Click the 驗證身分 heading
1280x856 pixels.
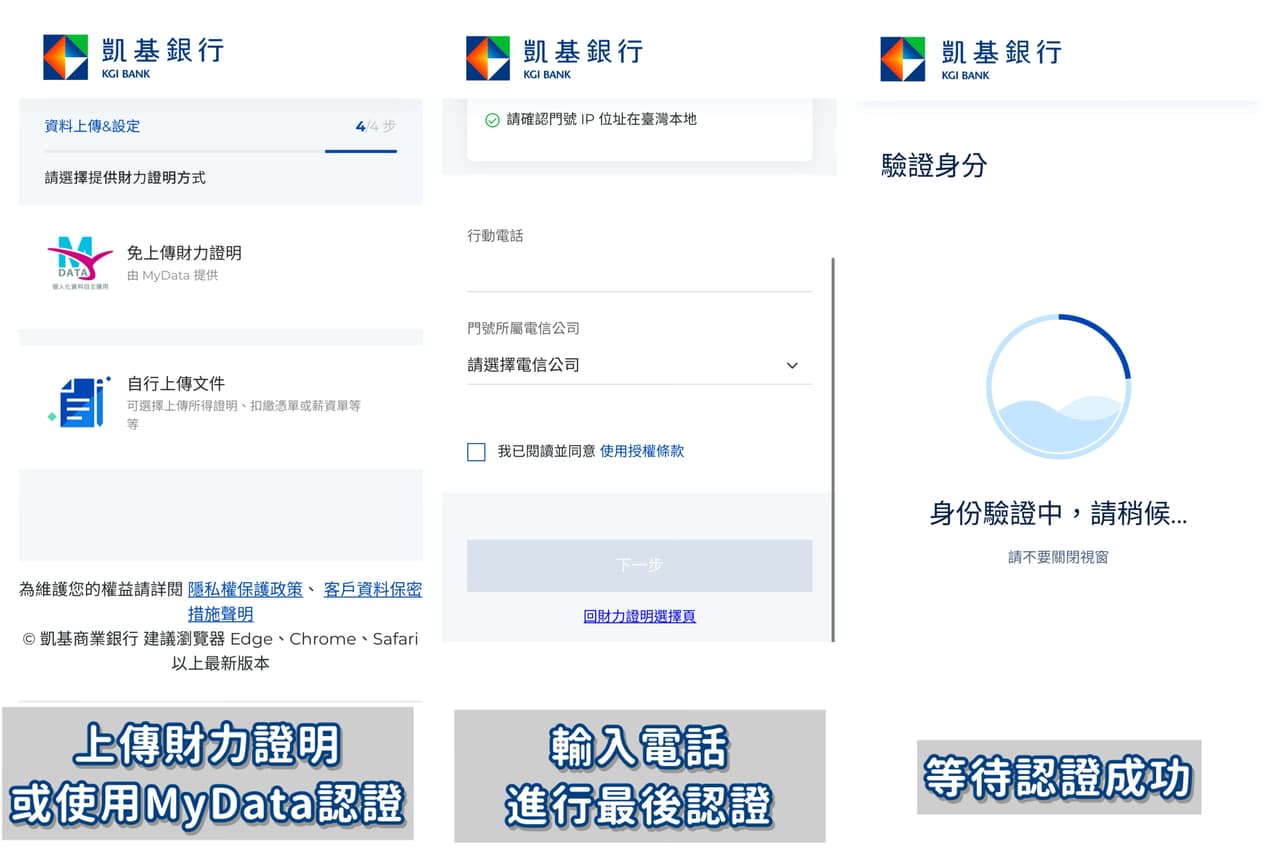click(934, 165)
